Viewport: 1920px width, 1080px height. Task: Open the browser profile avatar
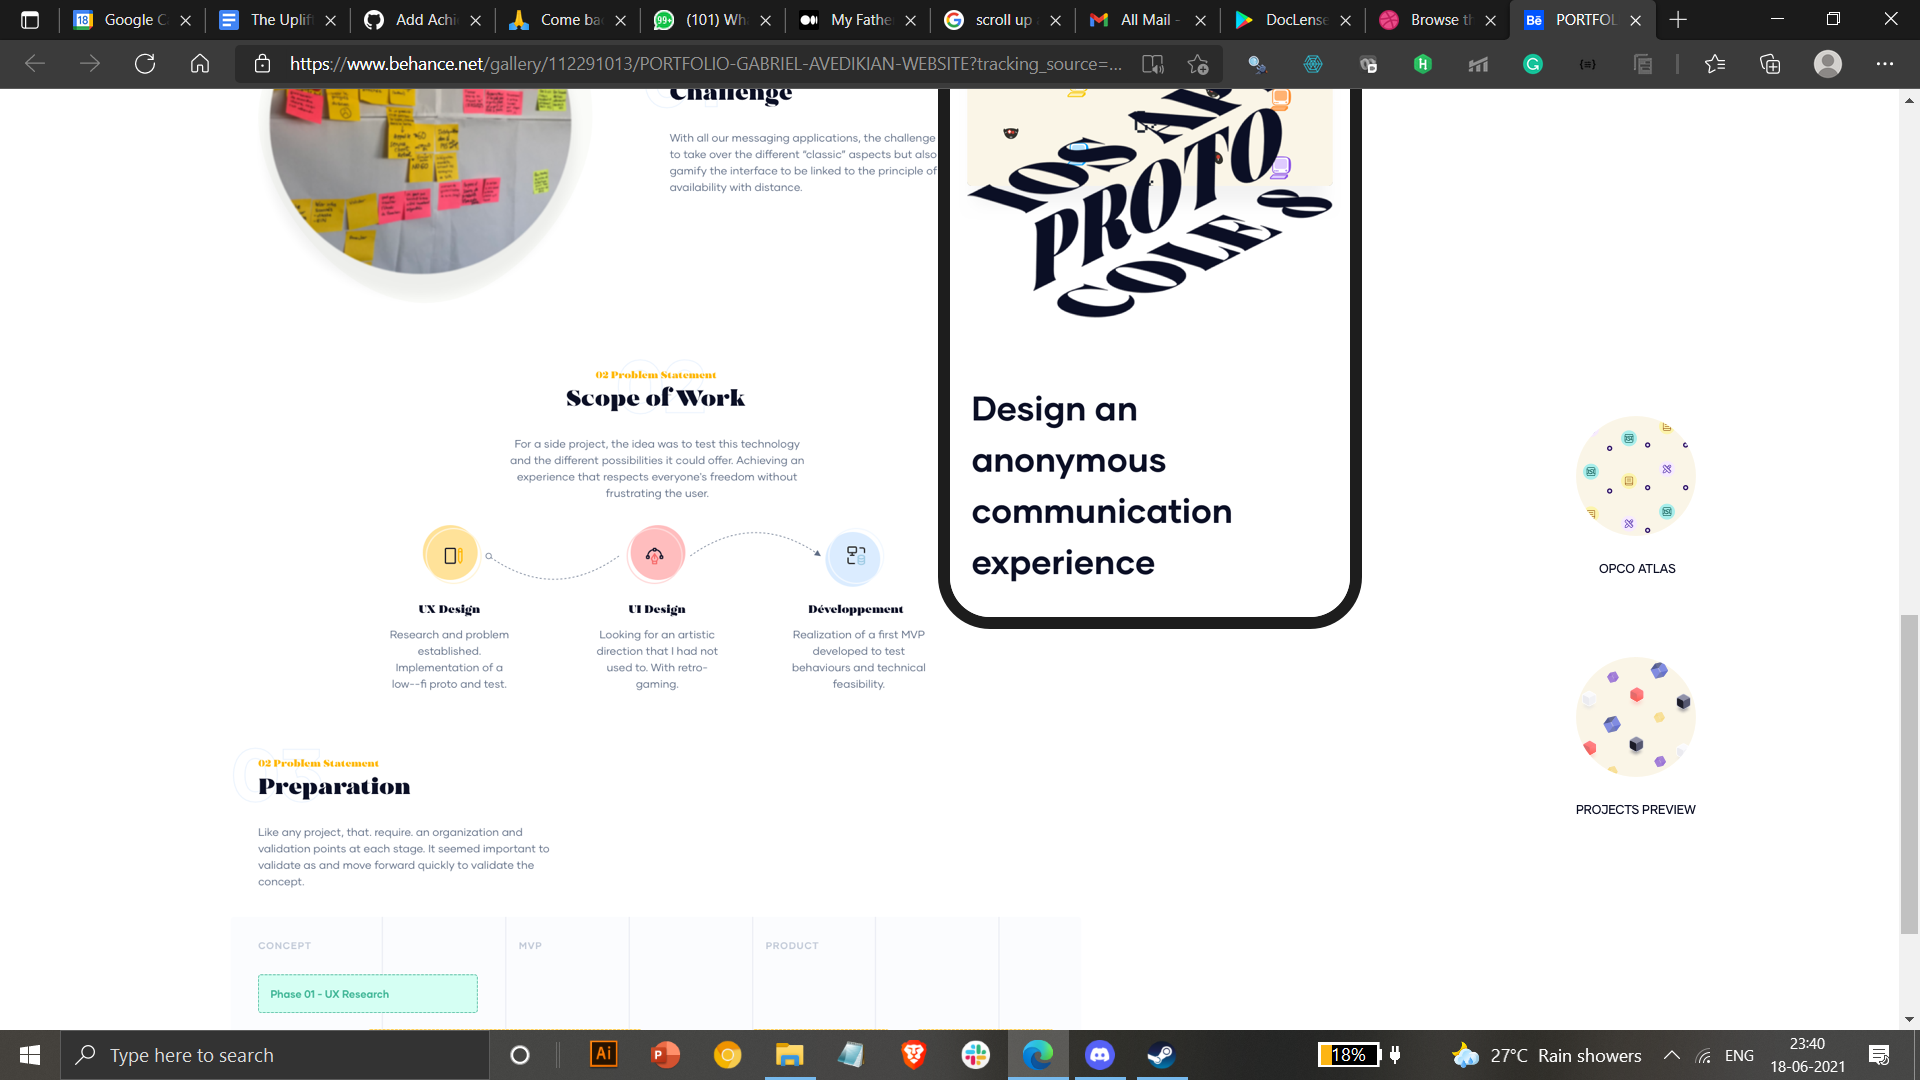point(1828,64)
